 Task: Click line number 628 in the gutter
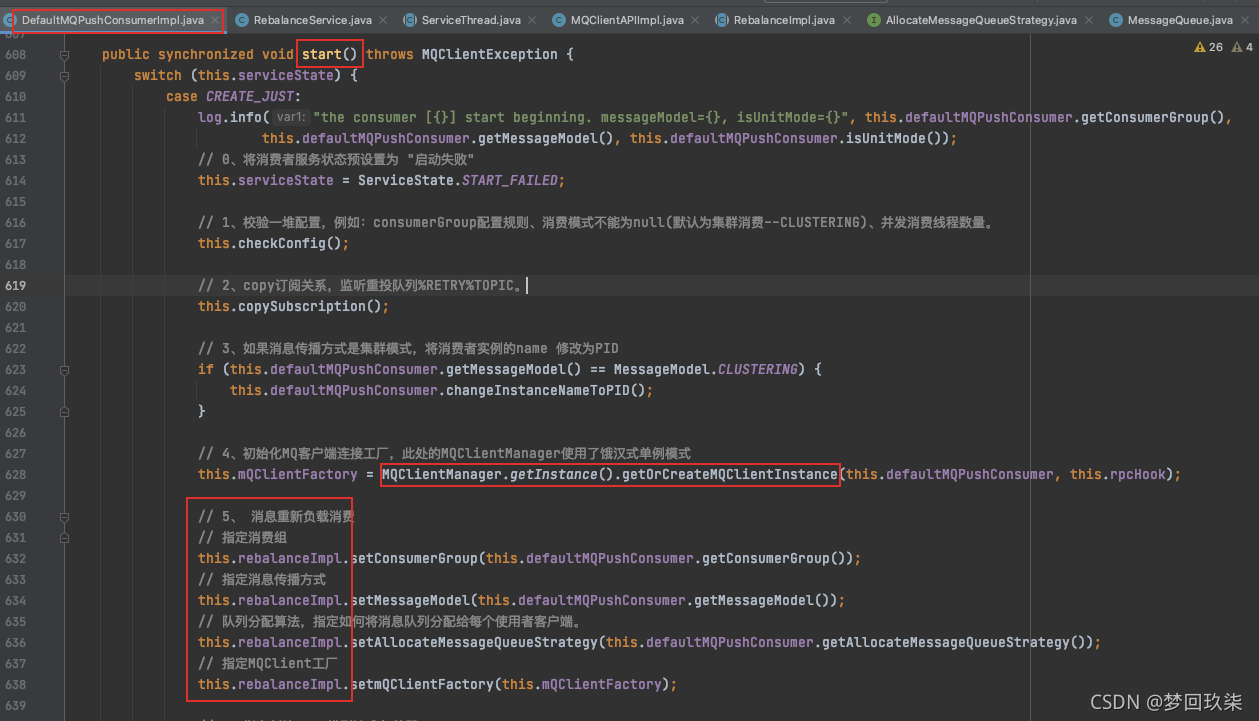point(16,475)
